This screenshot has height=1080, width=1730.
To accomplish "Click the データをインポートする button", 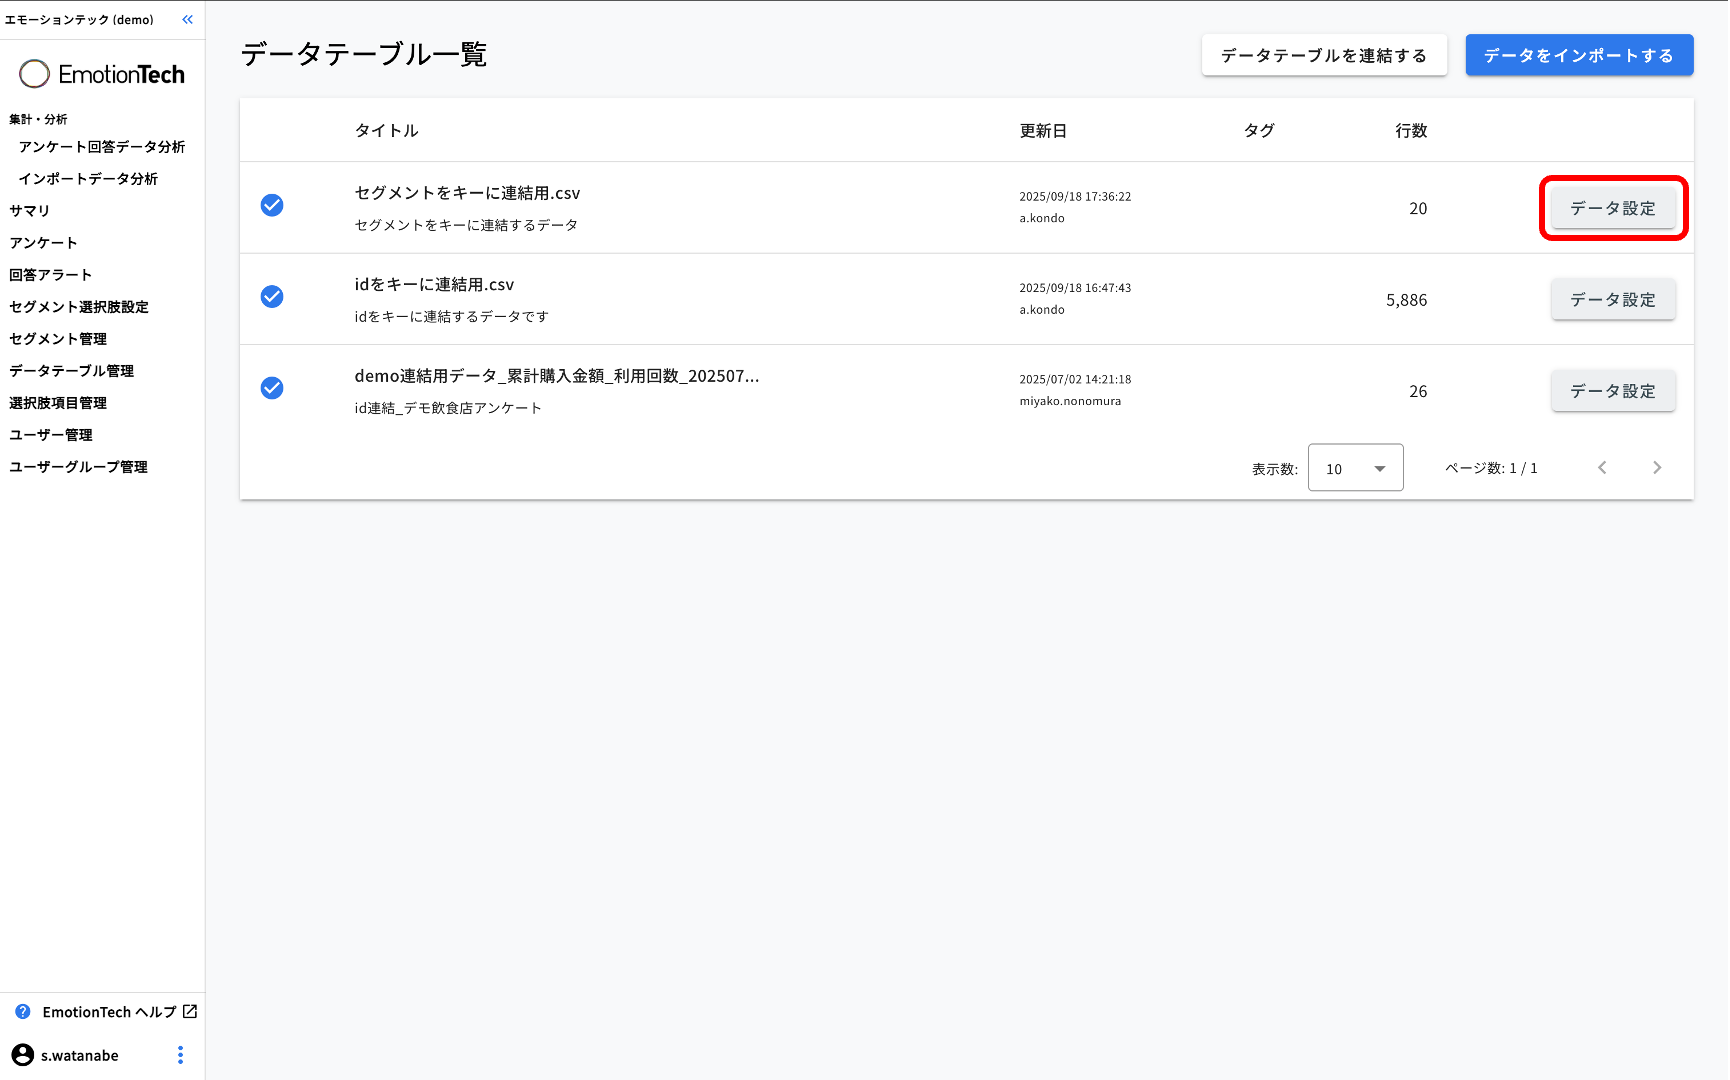I will [x=1578, y=56].
